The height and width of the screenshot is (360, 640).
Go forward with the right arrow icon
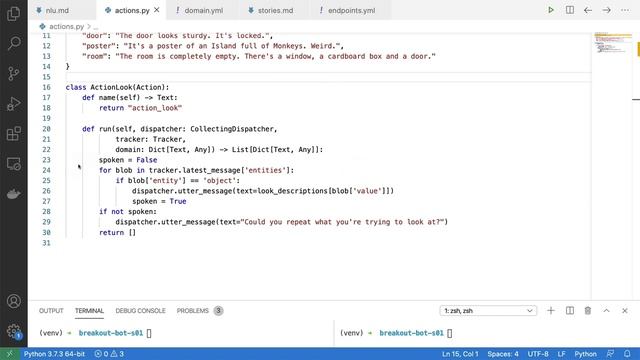(x=607, y=10)
